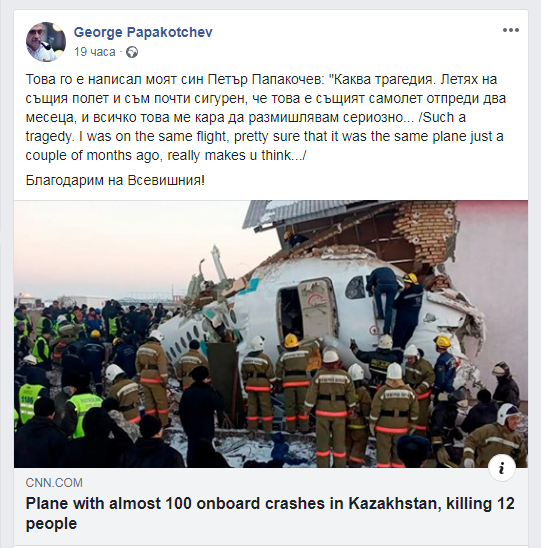
Task: Open George Papakotchev's profile picture
Action: (46, 42)
